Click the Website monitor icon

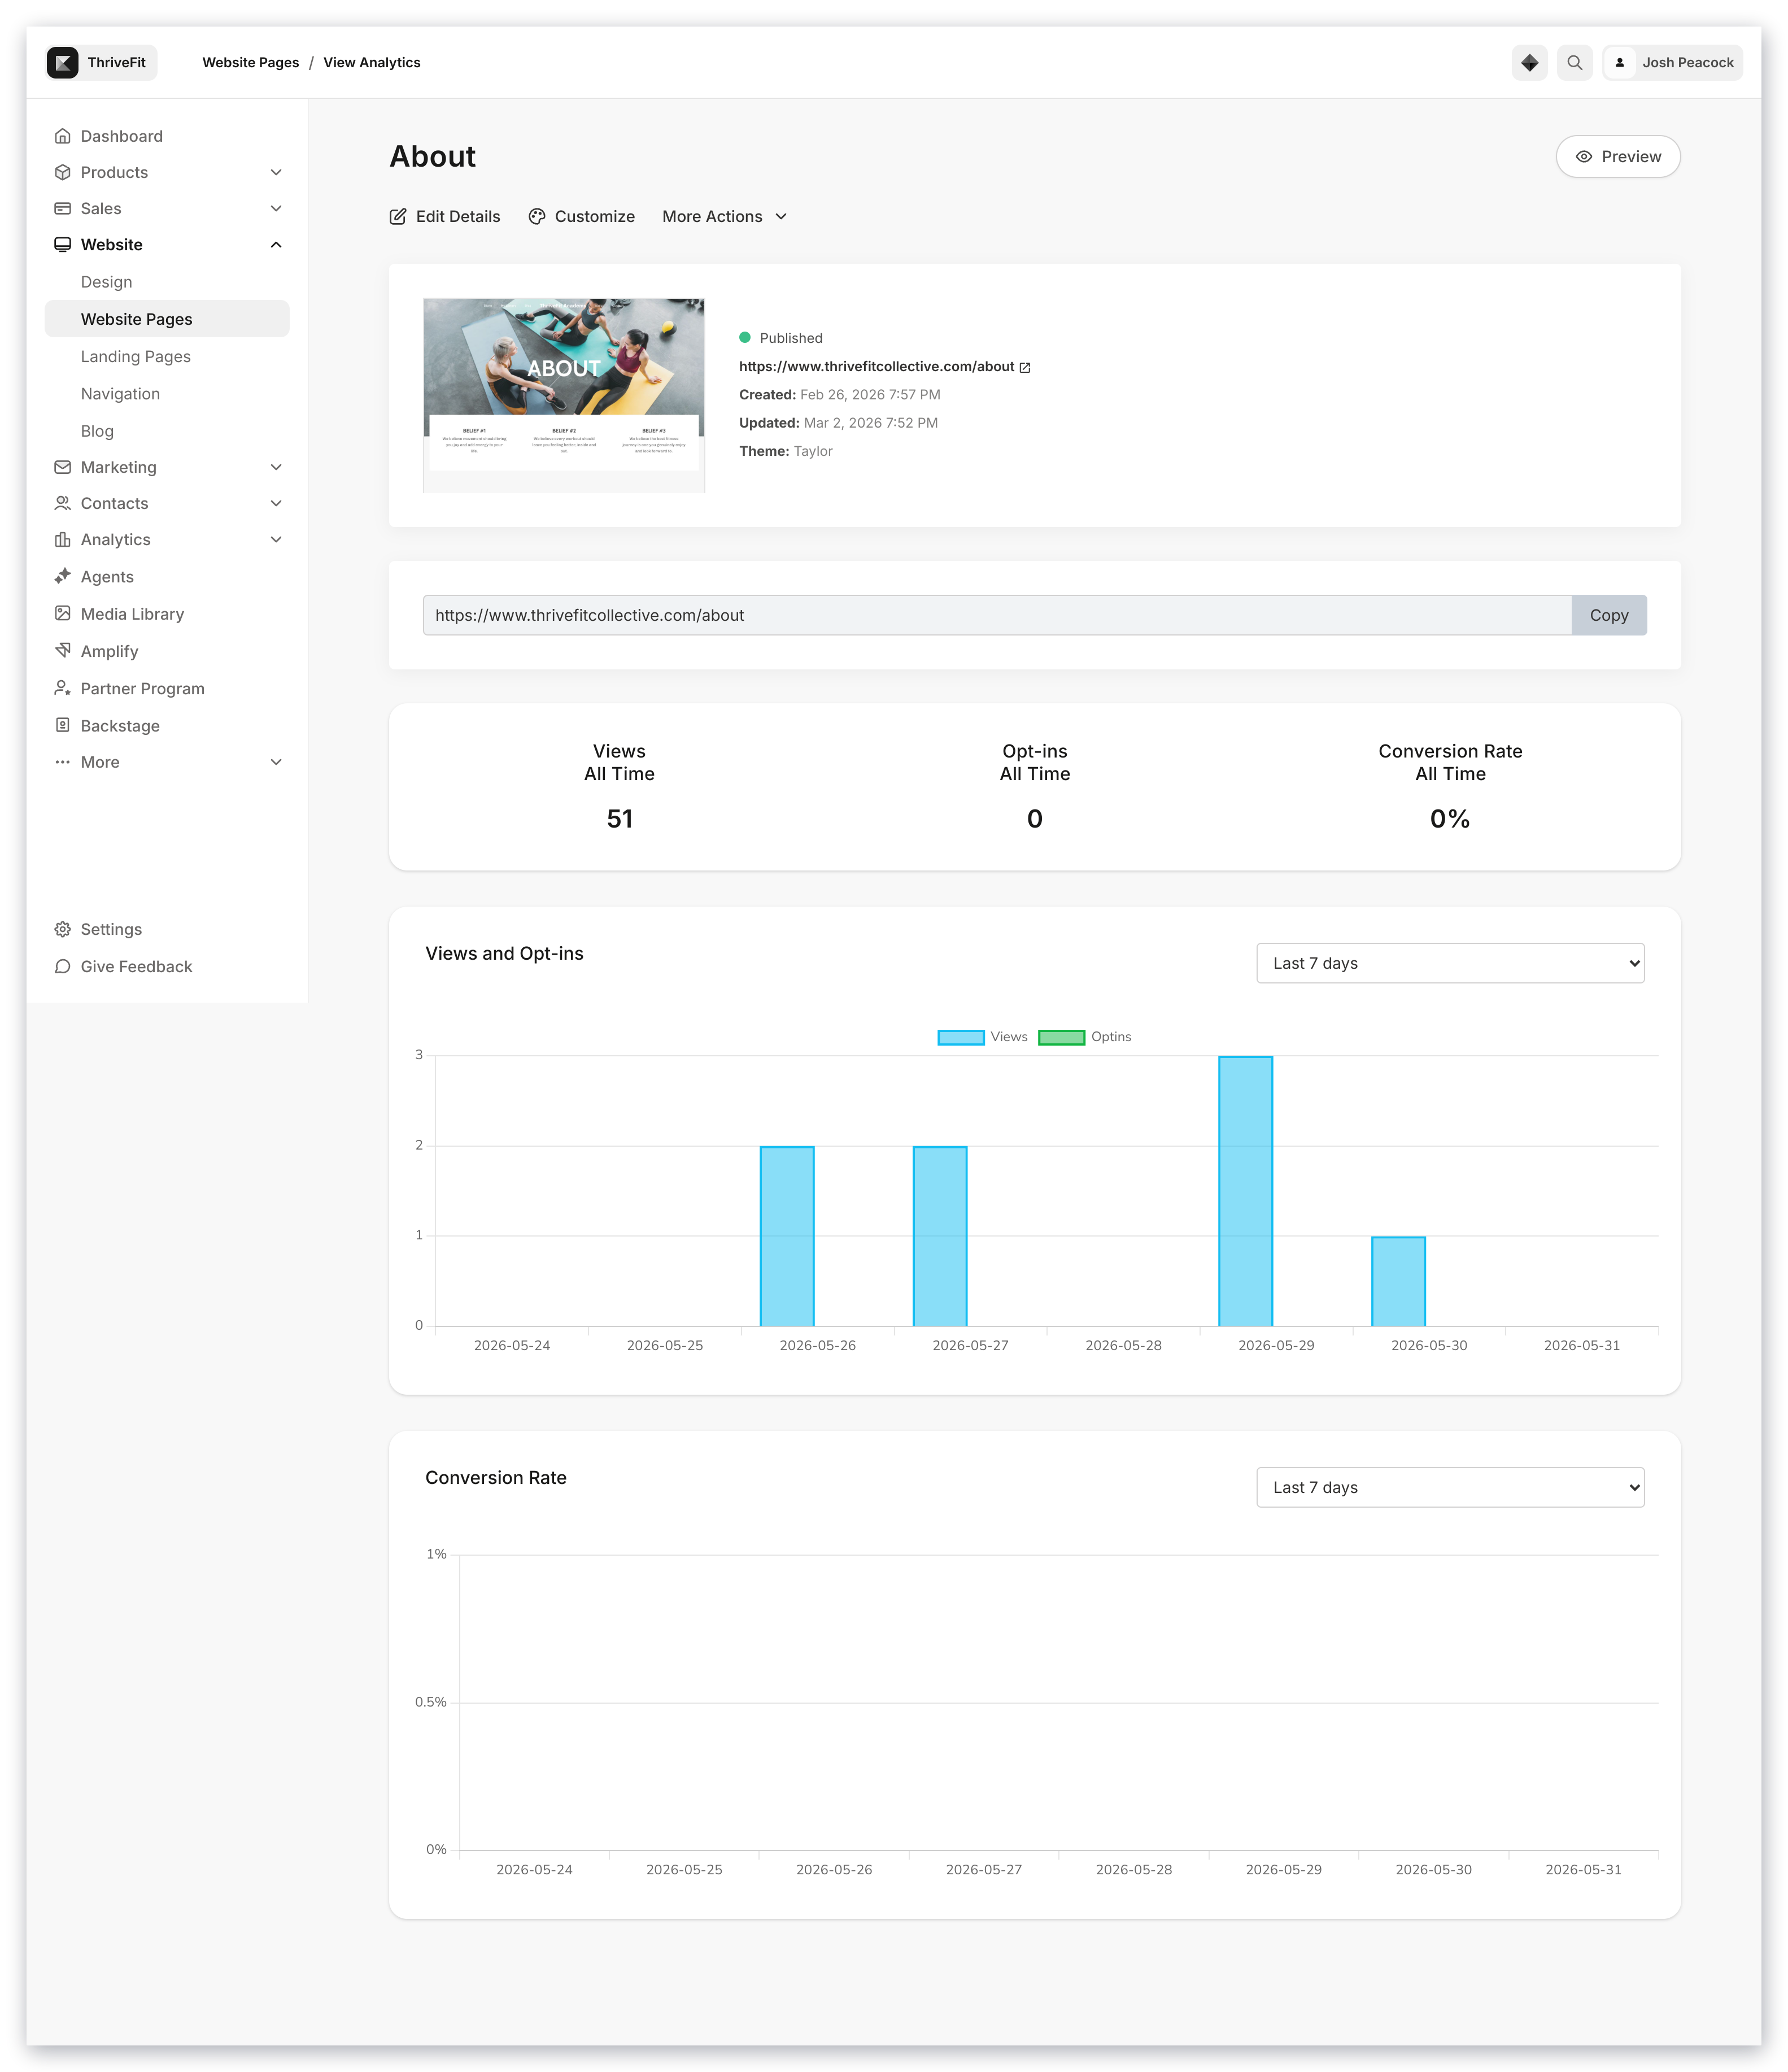(62, 244)
